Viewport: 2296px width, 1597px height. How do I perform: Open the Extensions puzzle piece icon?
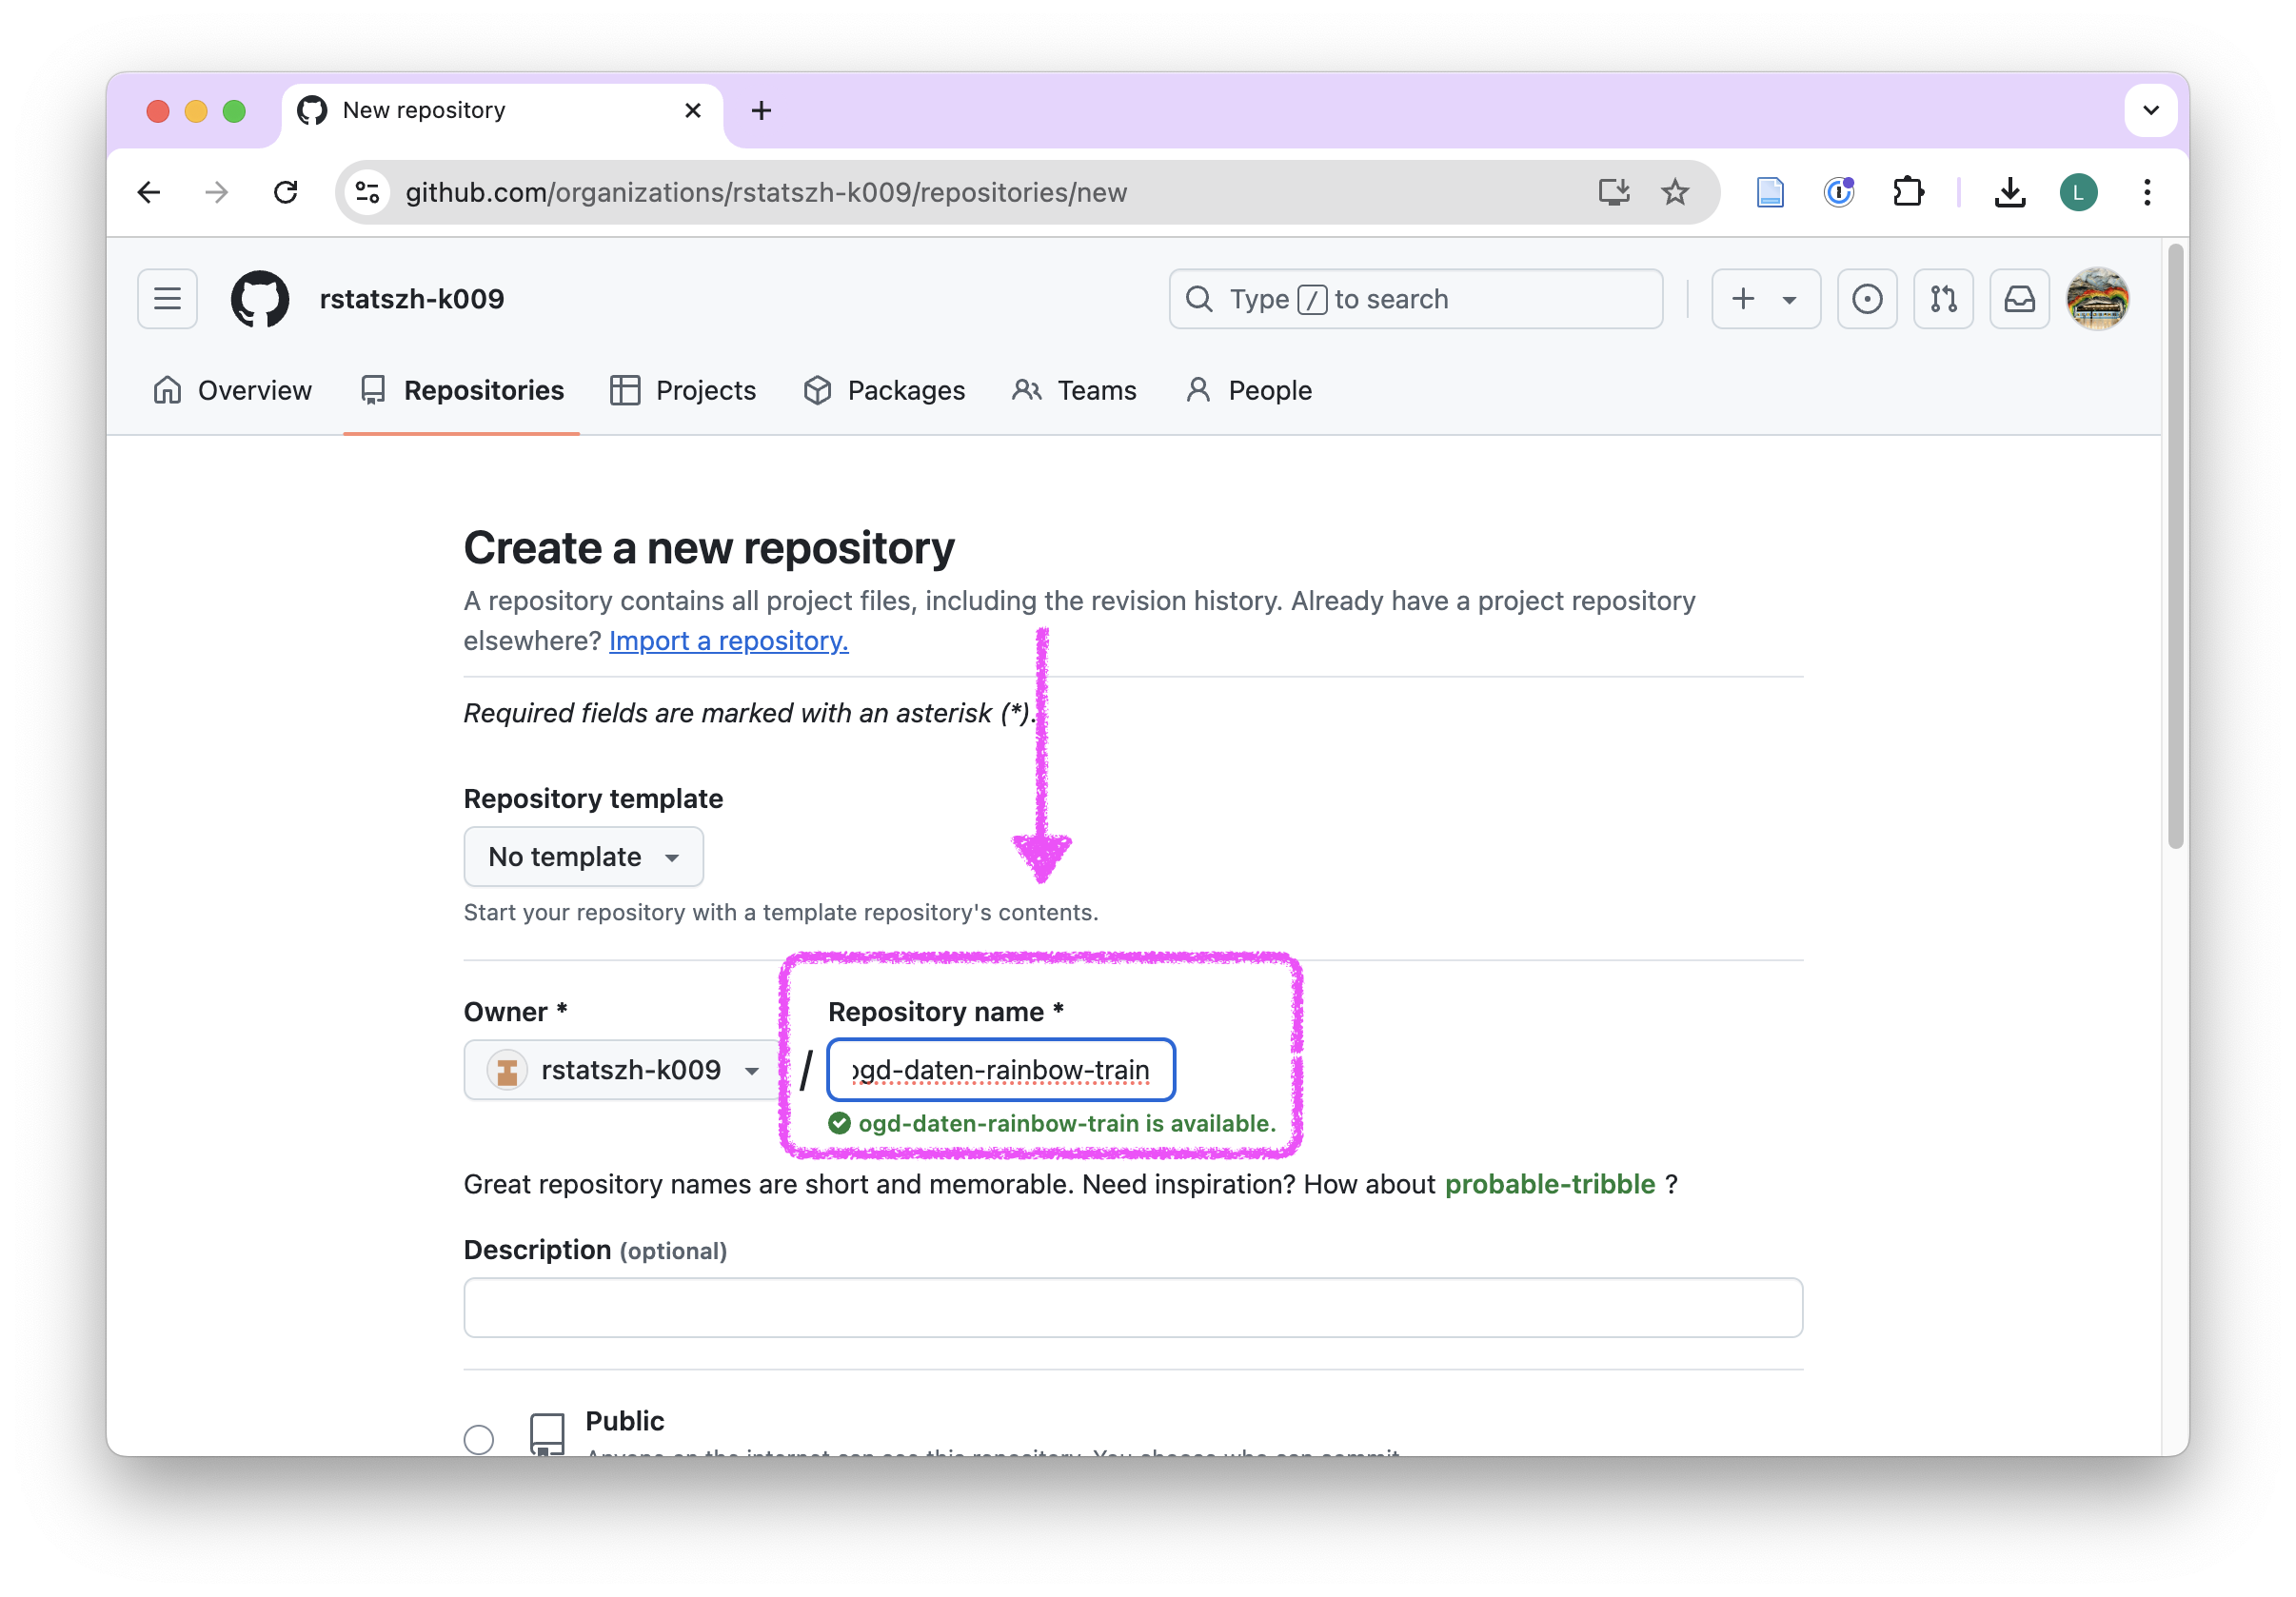[1908, 192]
